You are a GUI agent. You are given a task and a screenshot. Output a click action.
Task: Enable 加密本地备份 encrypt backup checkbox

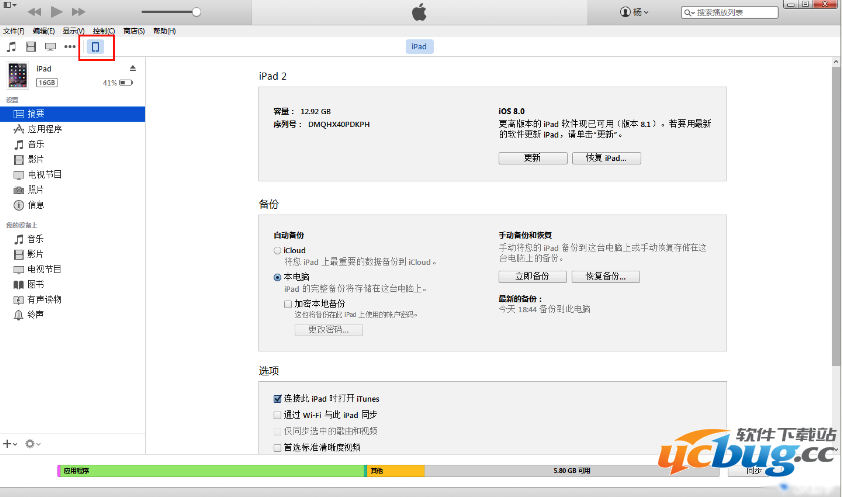pyautogui.click(x=288, y=303)
